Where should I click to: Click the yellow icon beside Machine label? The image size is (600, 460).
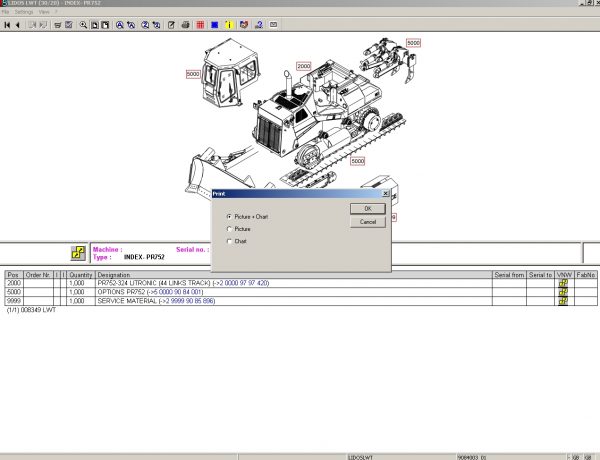coord(77,253)
